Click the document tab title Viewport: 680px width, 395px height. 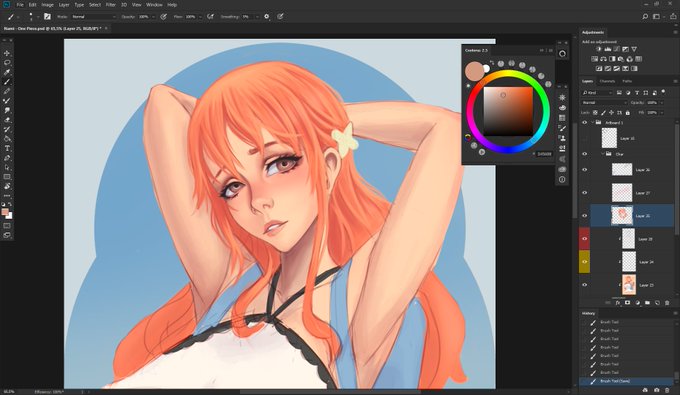pyautogui.click(x=52, y=28)
